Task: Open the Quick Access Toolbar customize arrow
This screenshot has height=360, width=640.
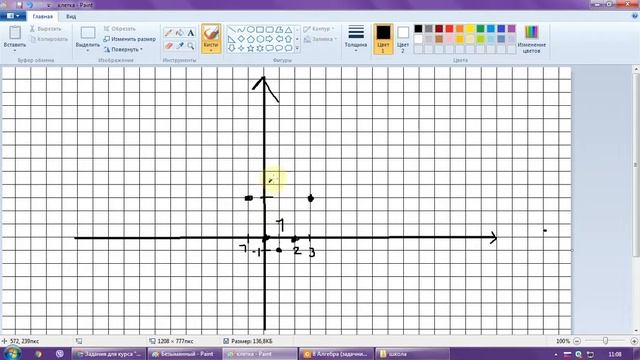Action: point(49,5)
